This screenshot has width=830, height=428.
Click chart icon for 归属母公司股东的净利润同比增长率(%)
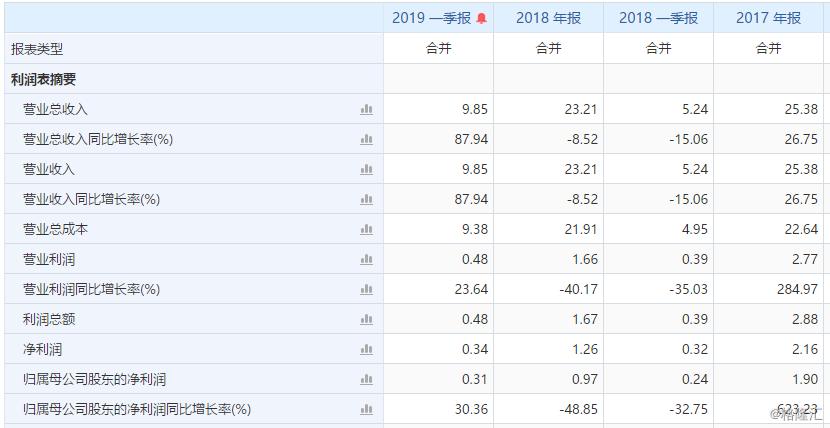366,409
